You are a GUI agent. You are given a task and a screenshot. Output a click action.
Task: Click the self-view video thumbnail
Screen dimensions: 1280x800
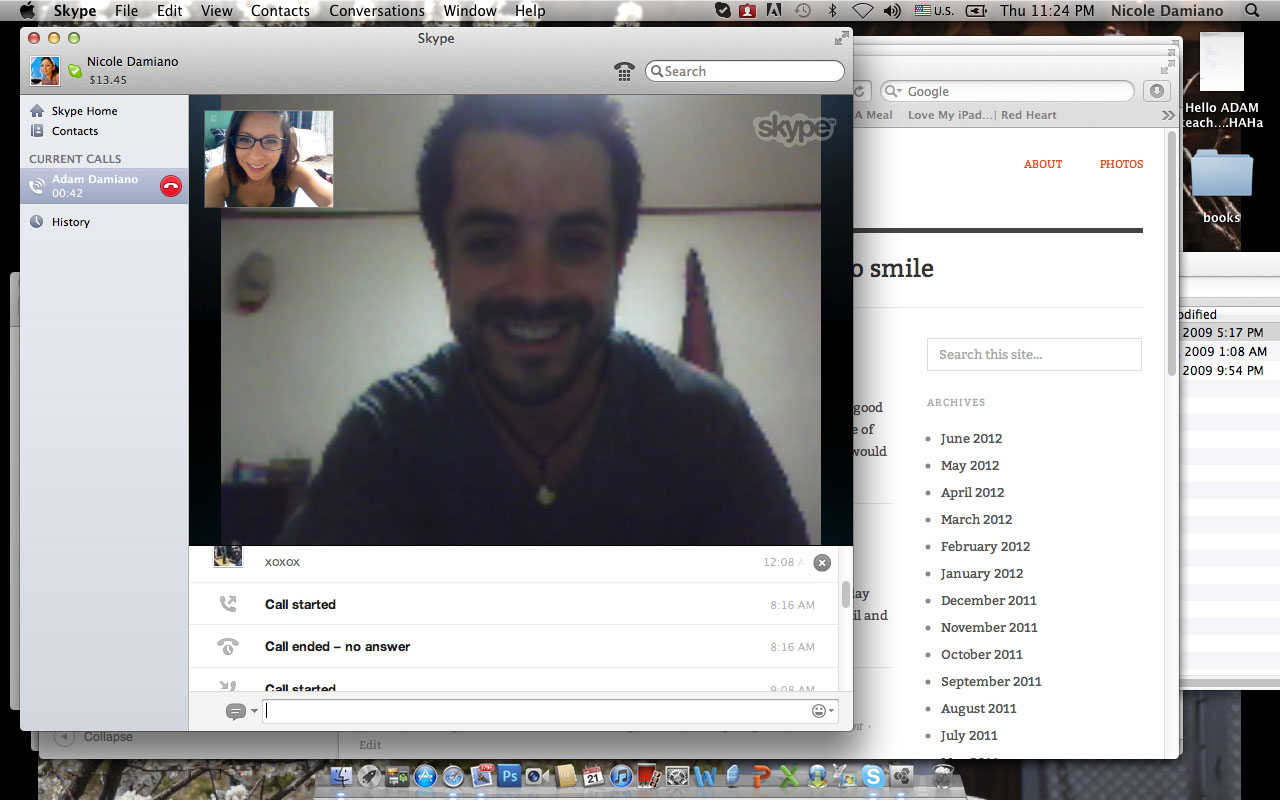[268, 159]
